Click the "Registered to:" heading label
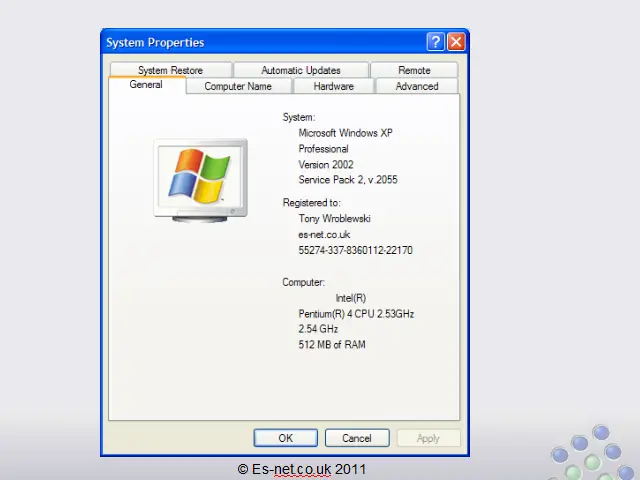This screenshot has height=480, width=640. click(x=311, y=202)
